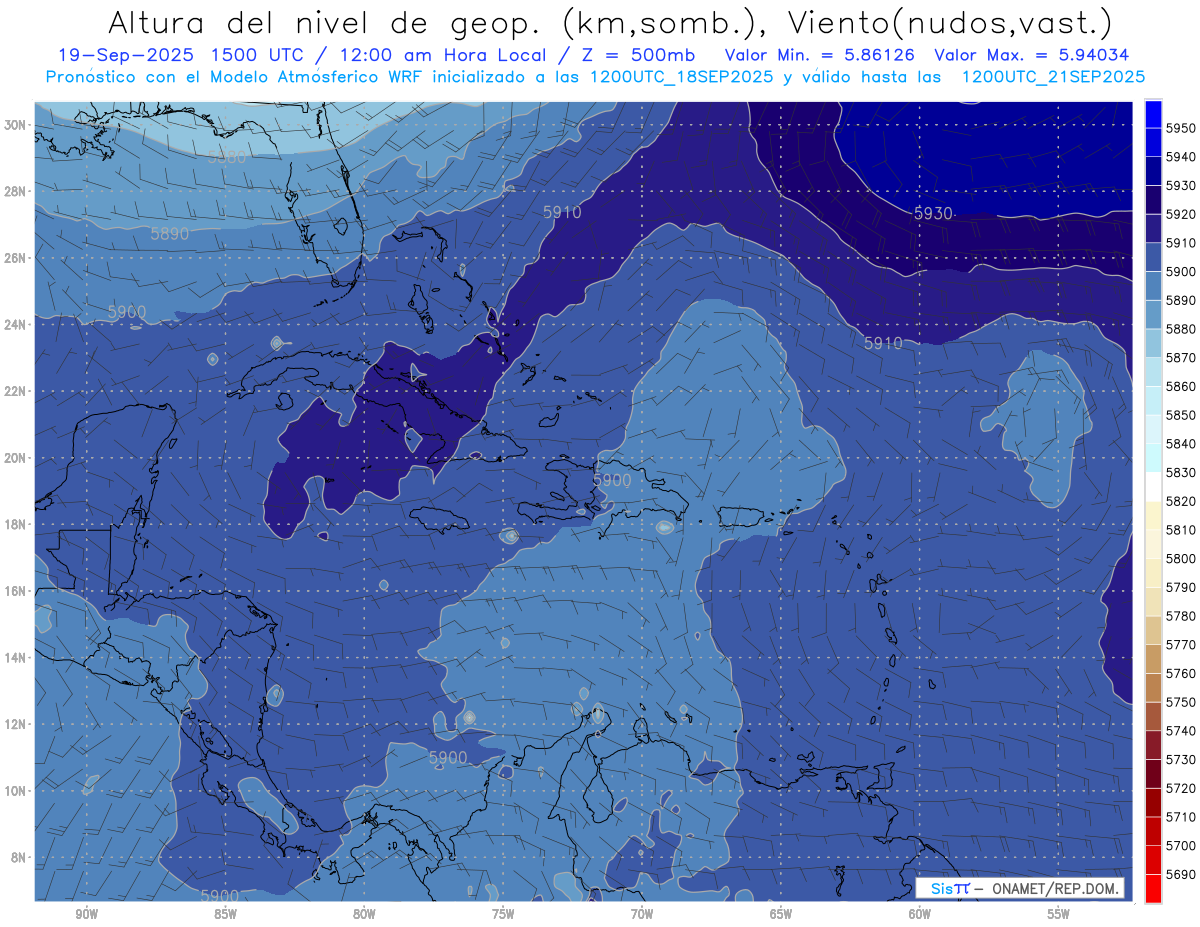Open the SisPI ONAMET/REP.DOM. credit box
Viewport: 1200px width, 927px height.
(x=1019, y=888)
